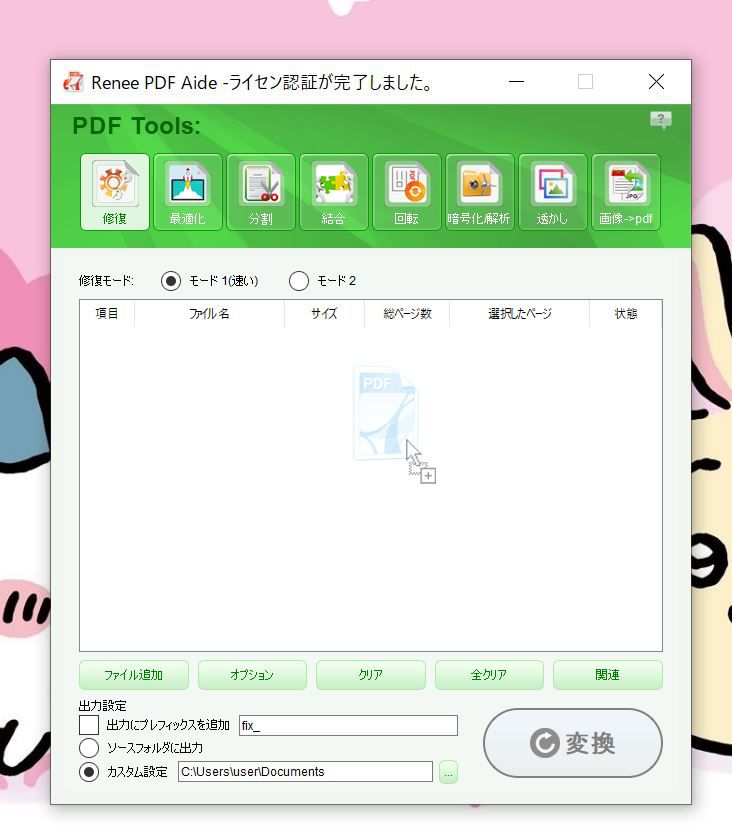Select モード 1(速い) repair mode
The height and width of the screenshot is (836, 732).
171,281
